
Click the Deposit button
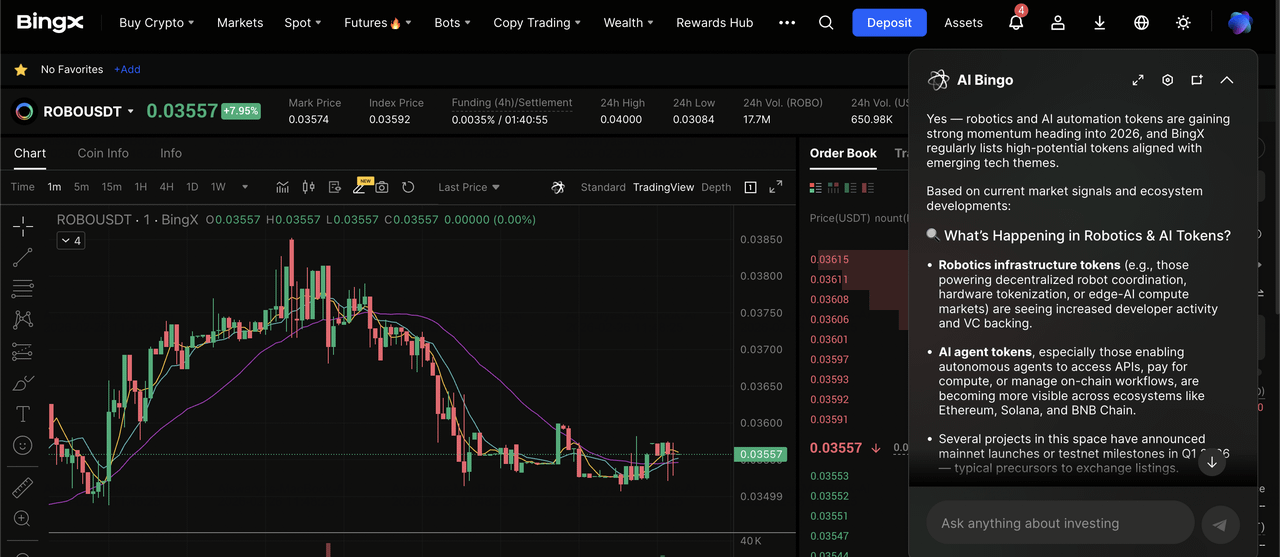(889, 22)
